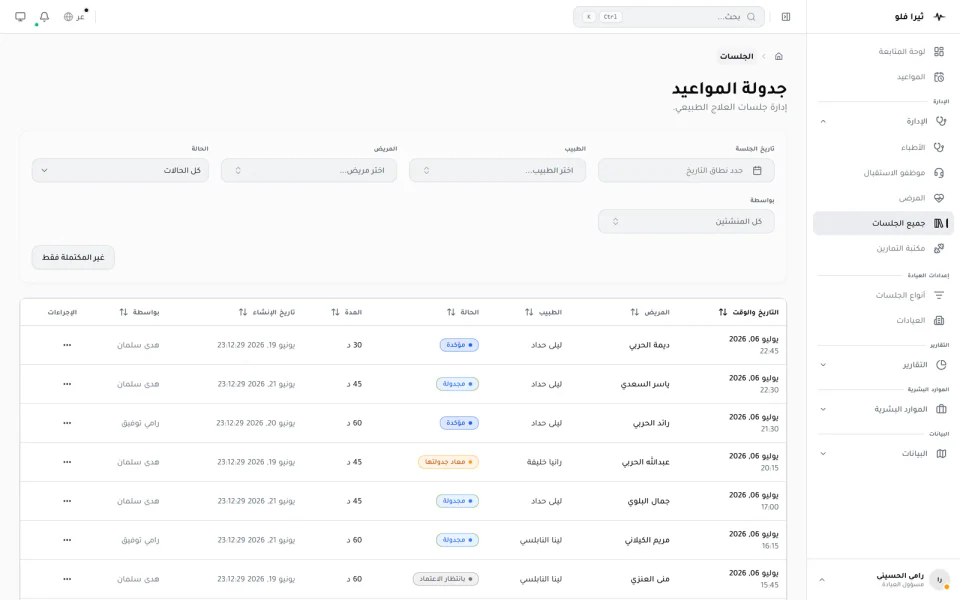Open actions menu for ديمة الحربي row
This screenshot has height=600, width=960.
pyautogui.click(x=67, y=345)
